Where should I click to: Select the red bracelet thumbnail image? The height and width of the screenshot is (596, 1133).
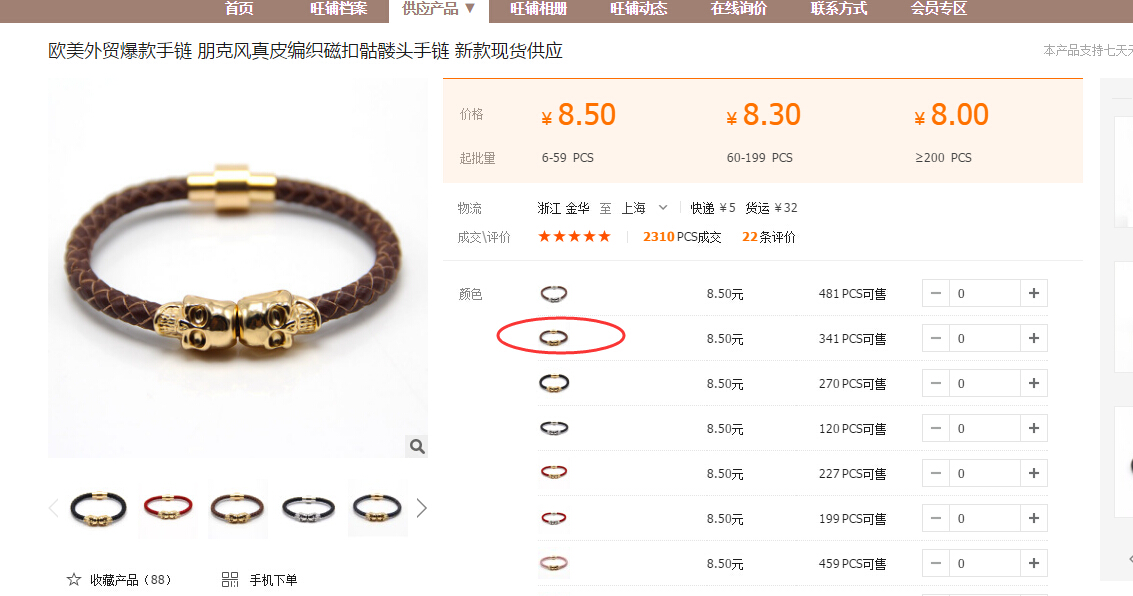coord(168,508)
